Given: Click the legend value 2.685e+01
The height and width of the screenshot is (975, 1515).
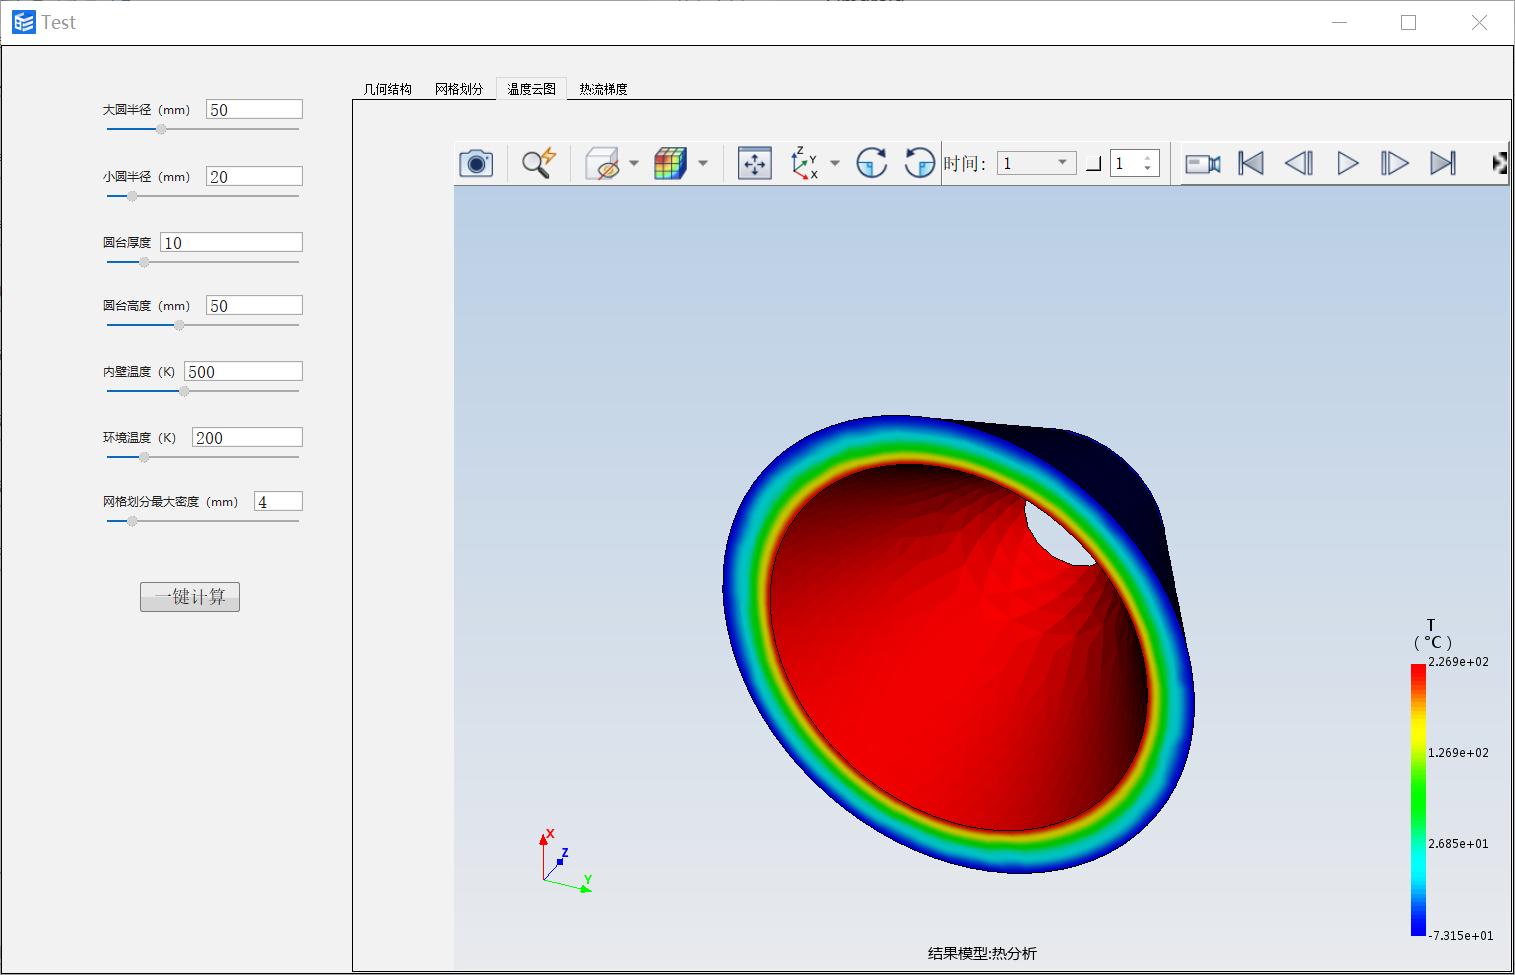Looking at the screenshot, I should 1458,844.
